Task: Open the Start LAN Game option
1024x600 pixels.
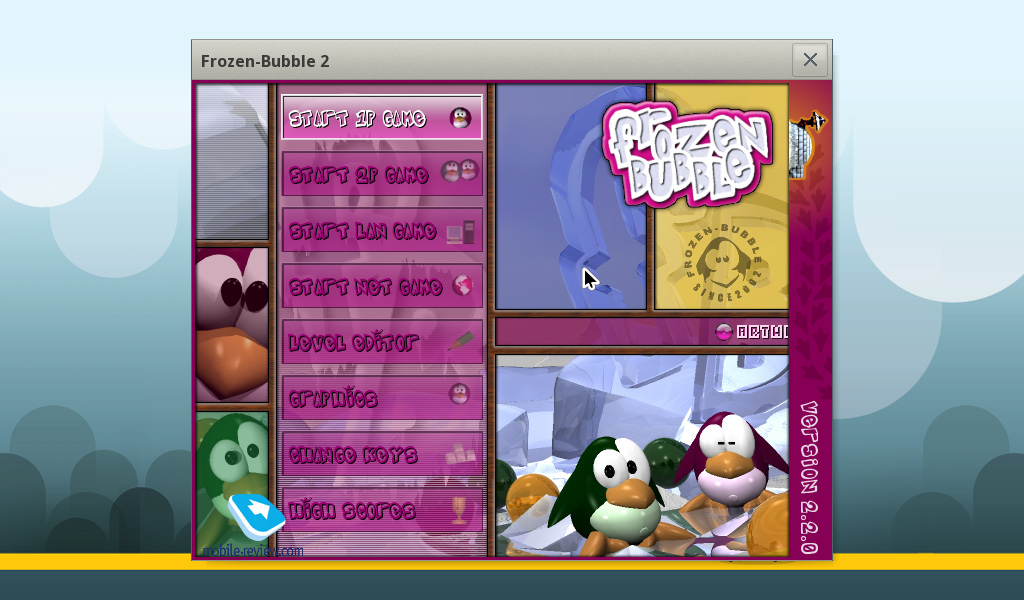Action: click(382, 230)
